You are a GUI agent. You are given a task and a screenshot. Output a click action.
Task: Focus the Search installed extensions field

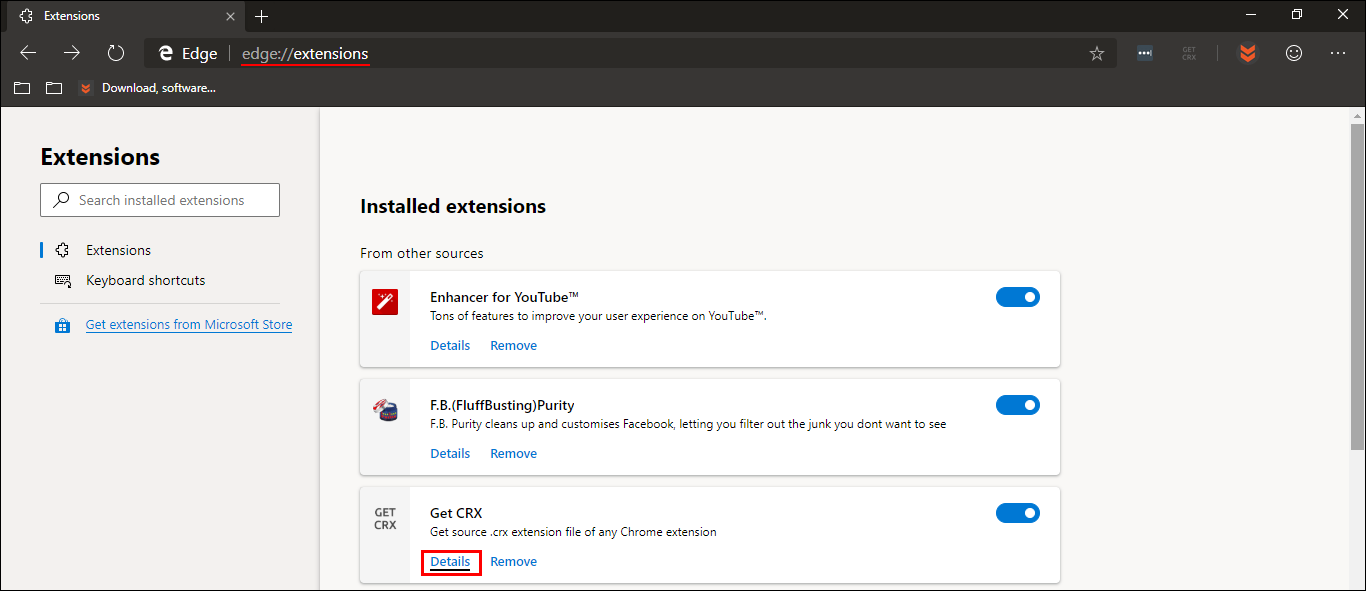click(x=160, y=200)
